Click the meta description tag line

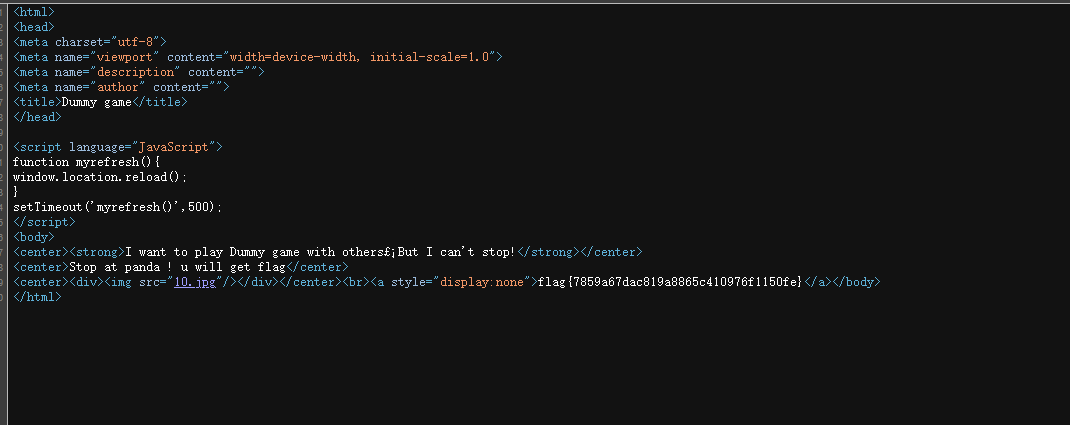[x=139, y=72]
